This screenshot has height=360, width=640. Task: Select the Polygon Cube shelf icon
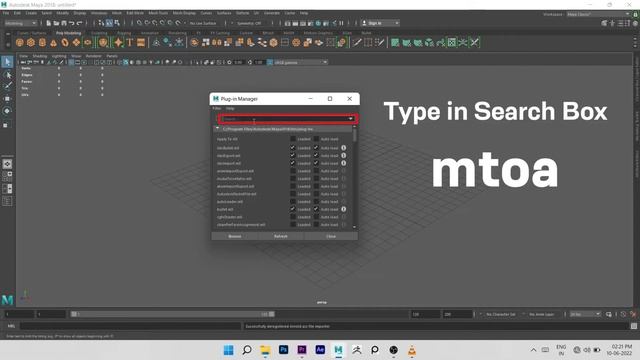coord(31,42)
